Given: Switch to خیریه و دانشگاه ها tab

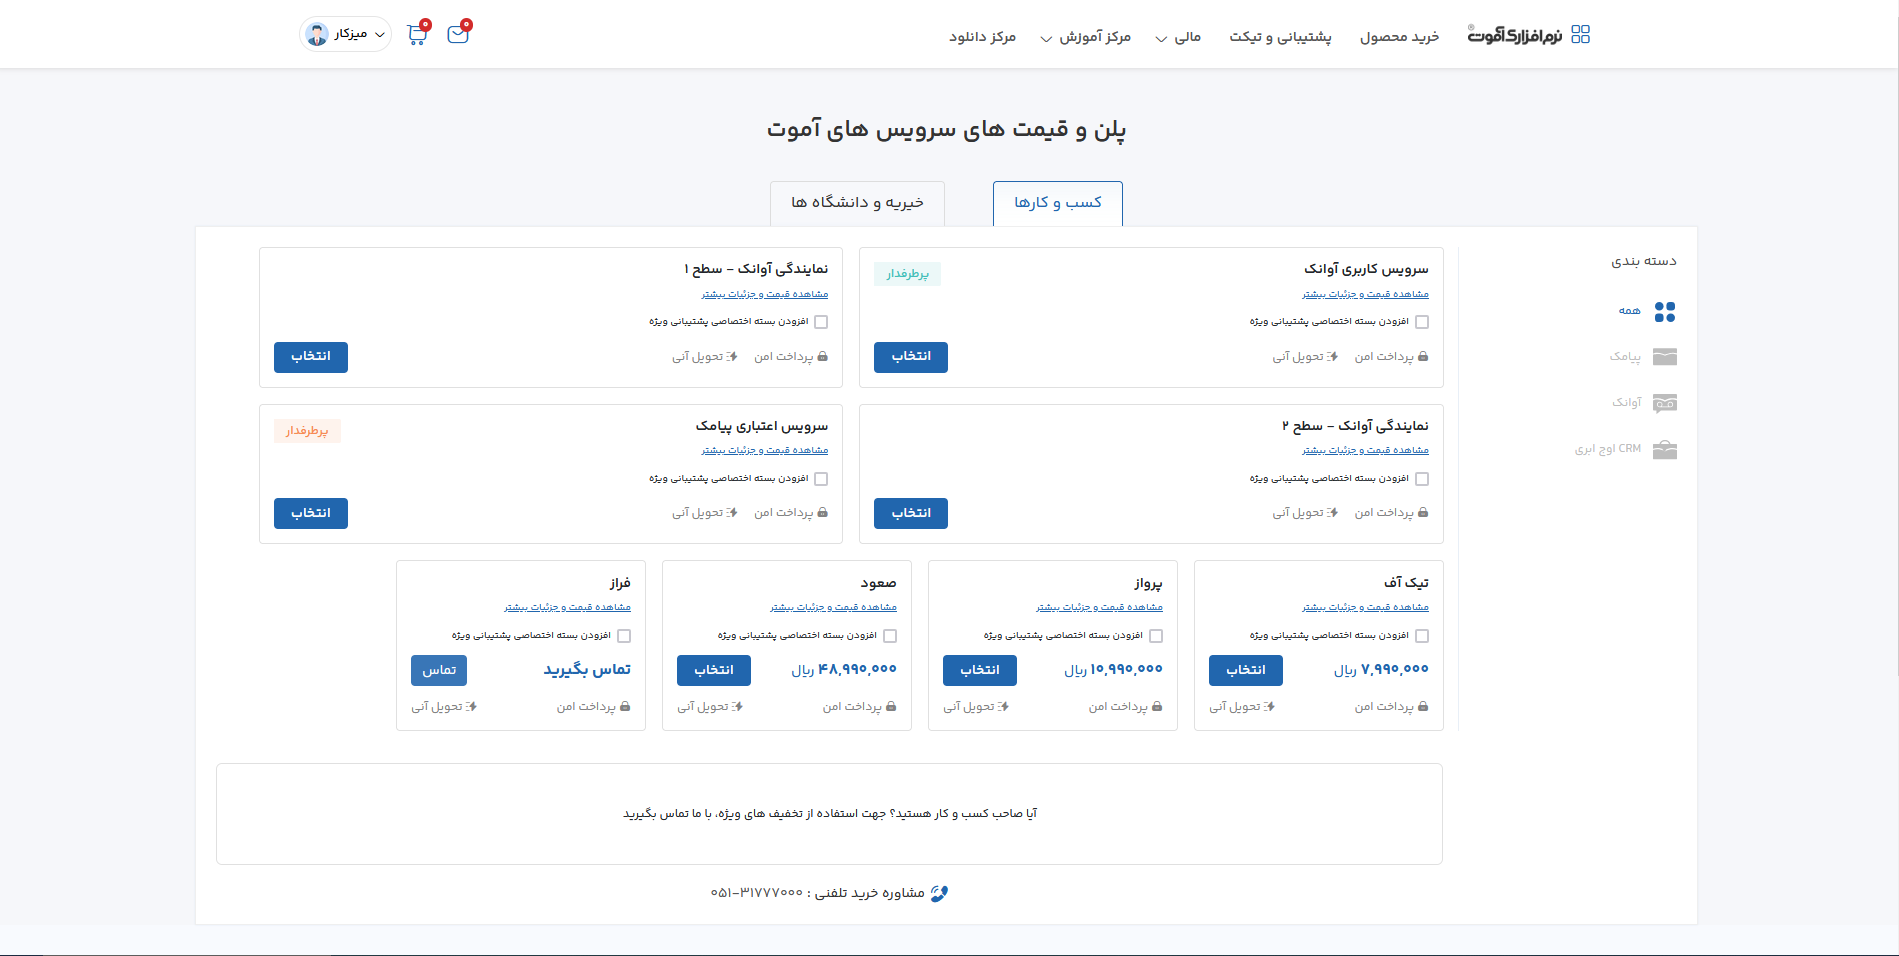Looking at the screenshot, I should (857, 203).
